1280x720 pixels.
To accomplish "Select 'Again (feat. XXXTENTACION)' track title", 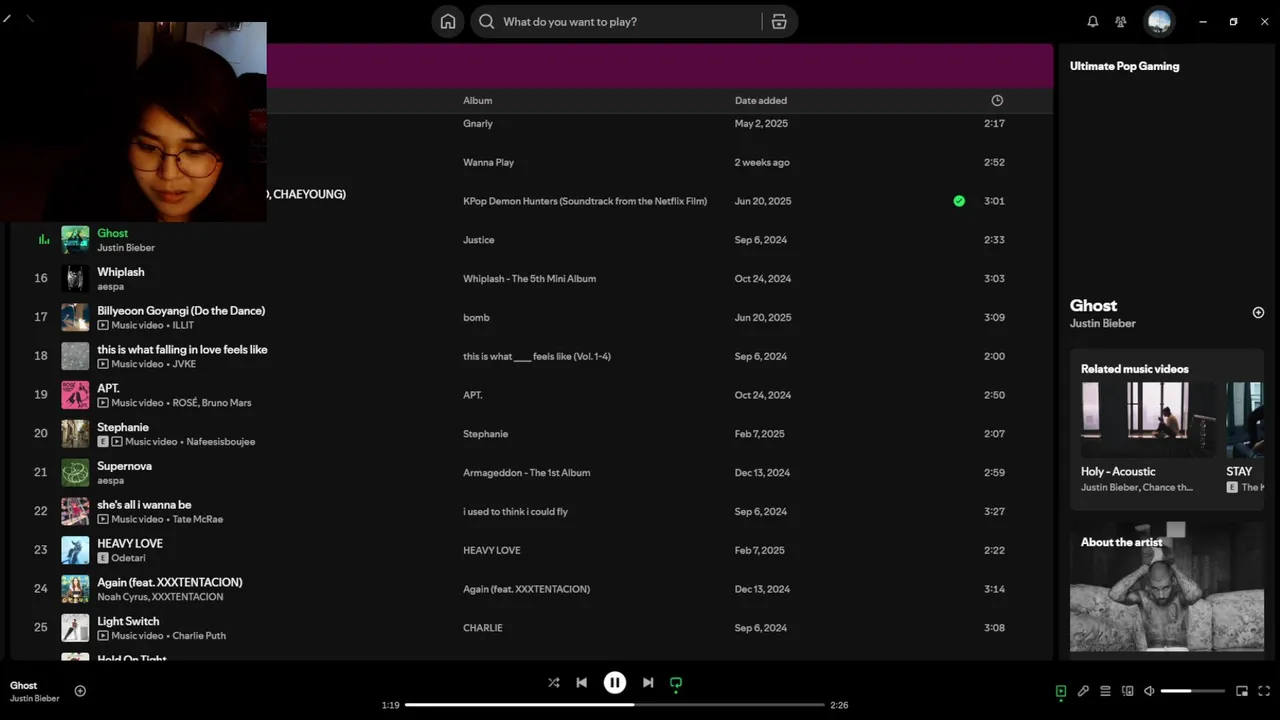I will (x=170, y=582).
